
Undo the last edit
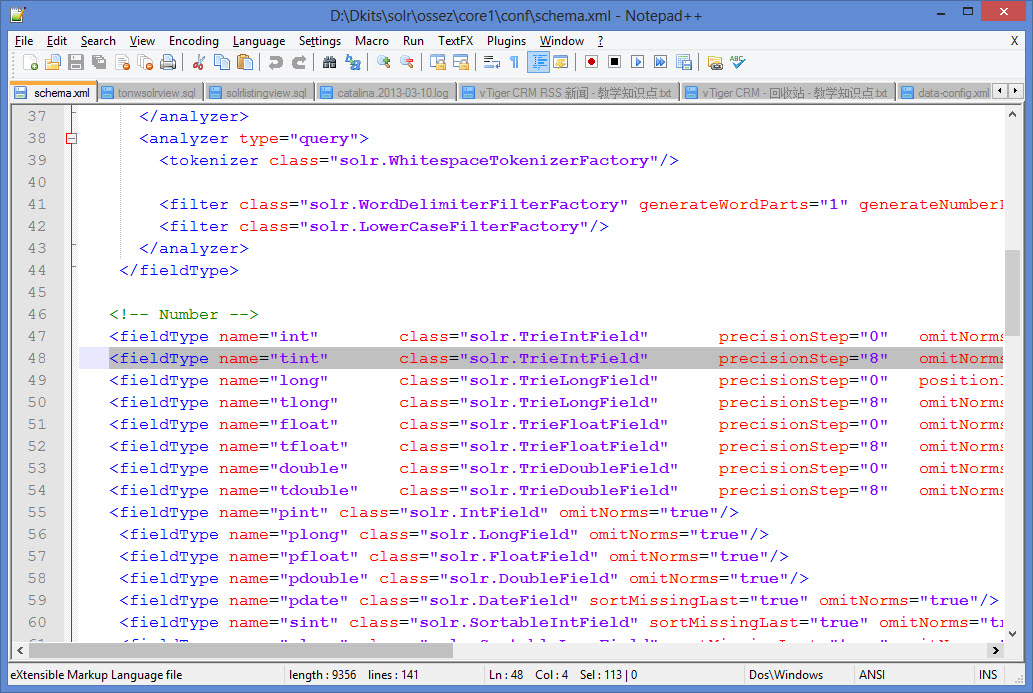coord(275,63)
